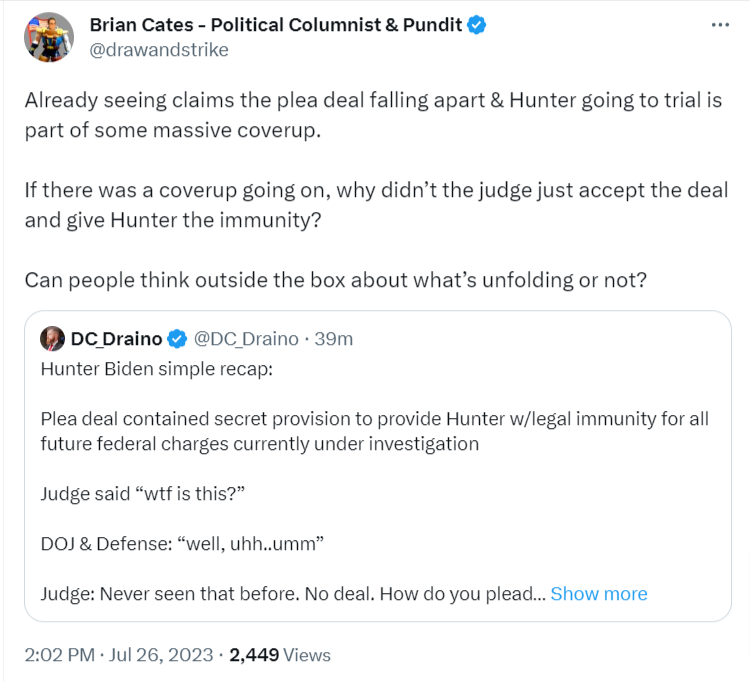Click the 39m timestamp on quoted tweet
Screen dimensions: 750x682
333,339
